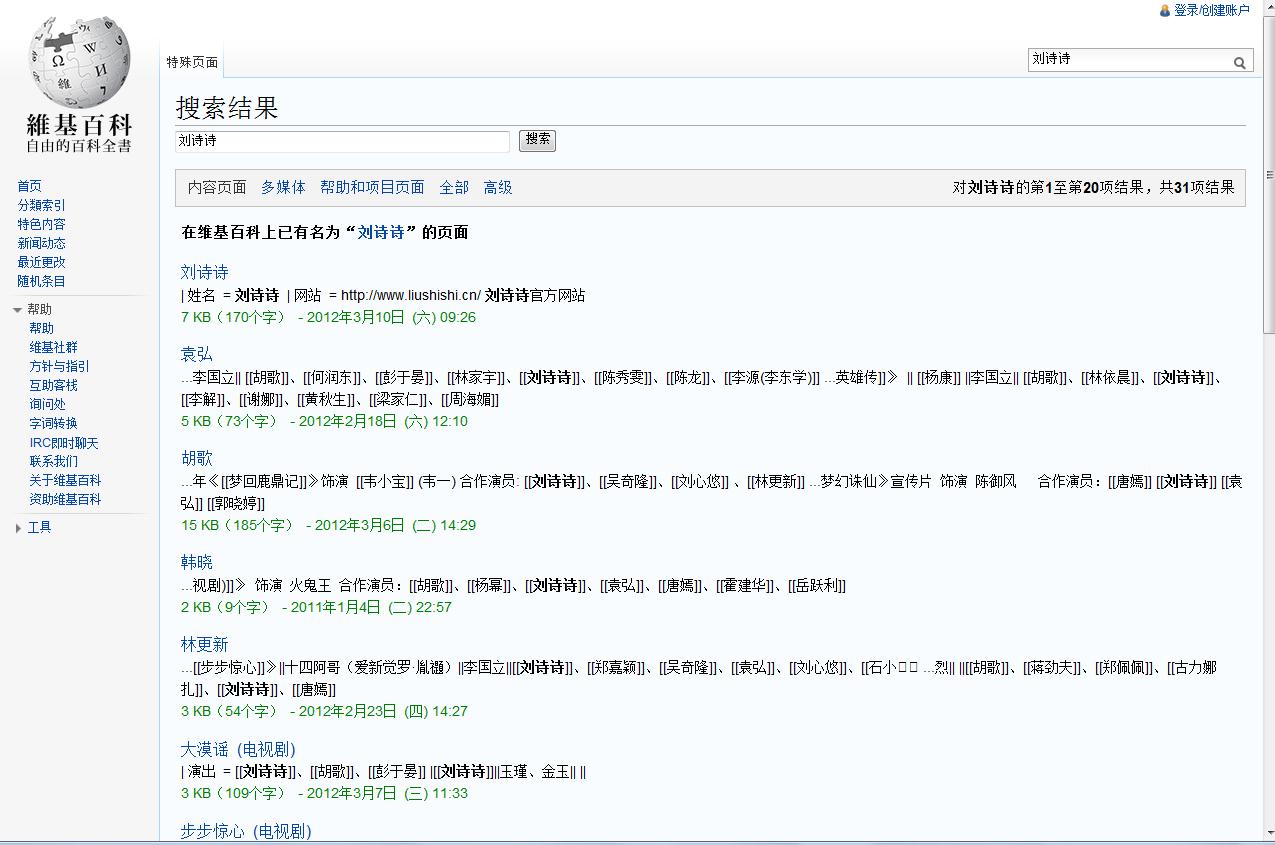Expand the 工具 sidebar section
This screenshot has height=845, width=1275.
18,528
